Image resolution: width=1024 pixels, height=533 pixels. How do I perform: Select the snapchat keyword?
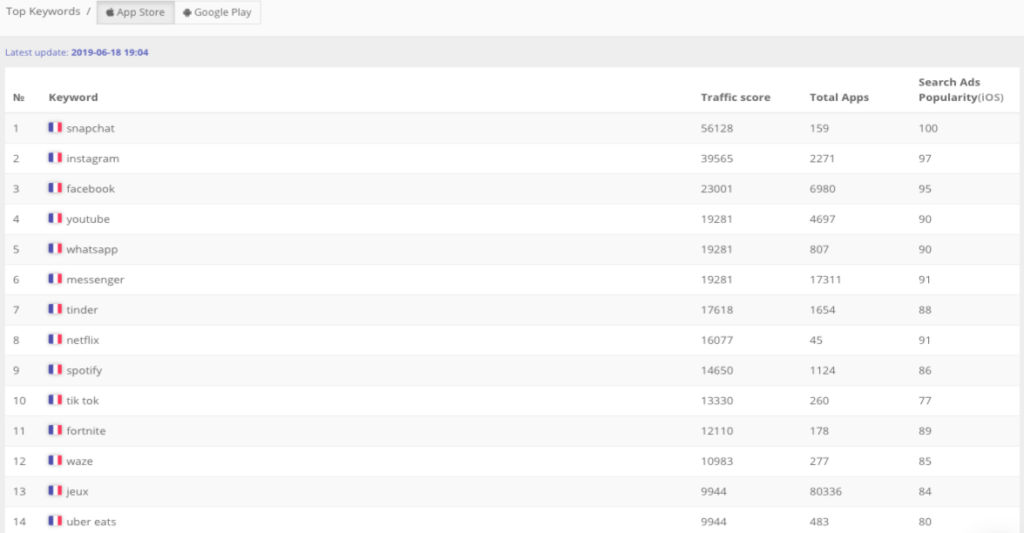[x=90, y=128]
